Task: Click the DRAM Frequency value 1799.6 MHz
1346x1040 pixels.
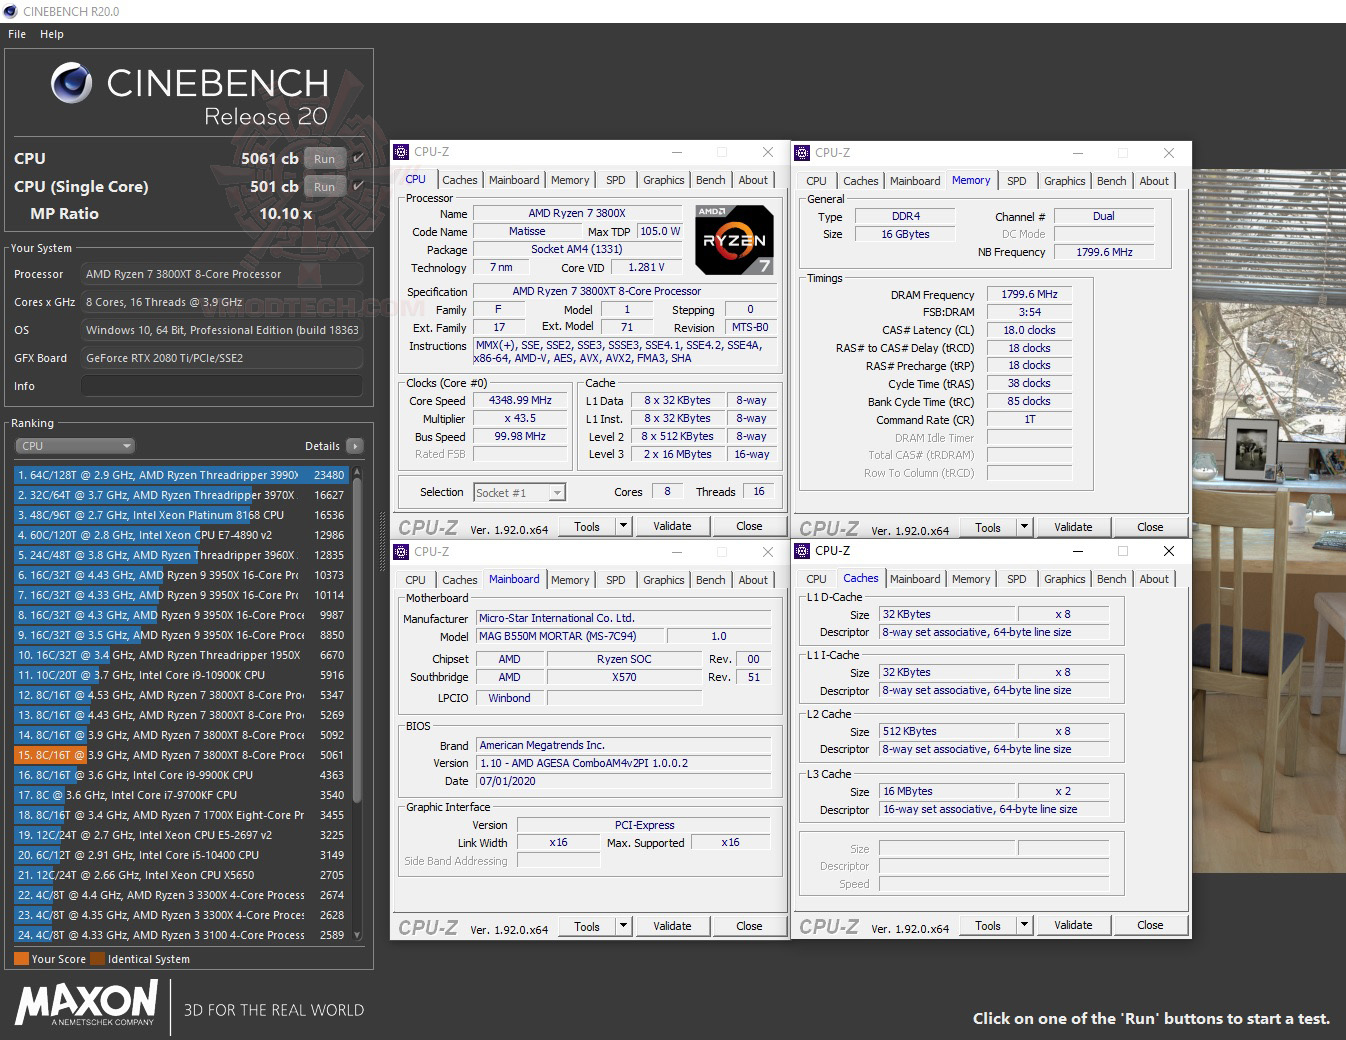Action: tap(1029, 294)
